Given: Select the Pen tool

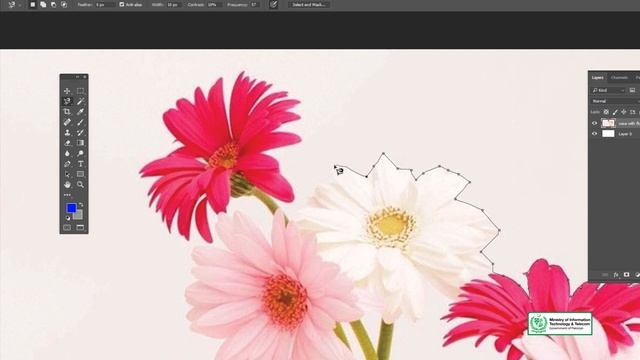Looking at the screenshot, I should 67,164.
